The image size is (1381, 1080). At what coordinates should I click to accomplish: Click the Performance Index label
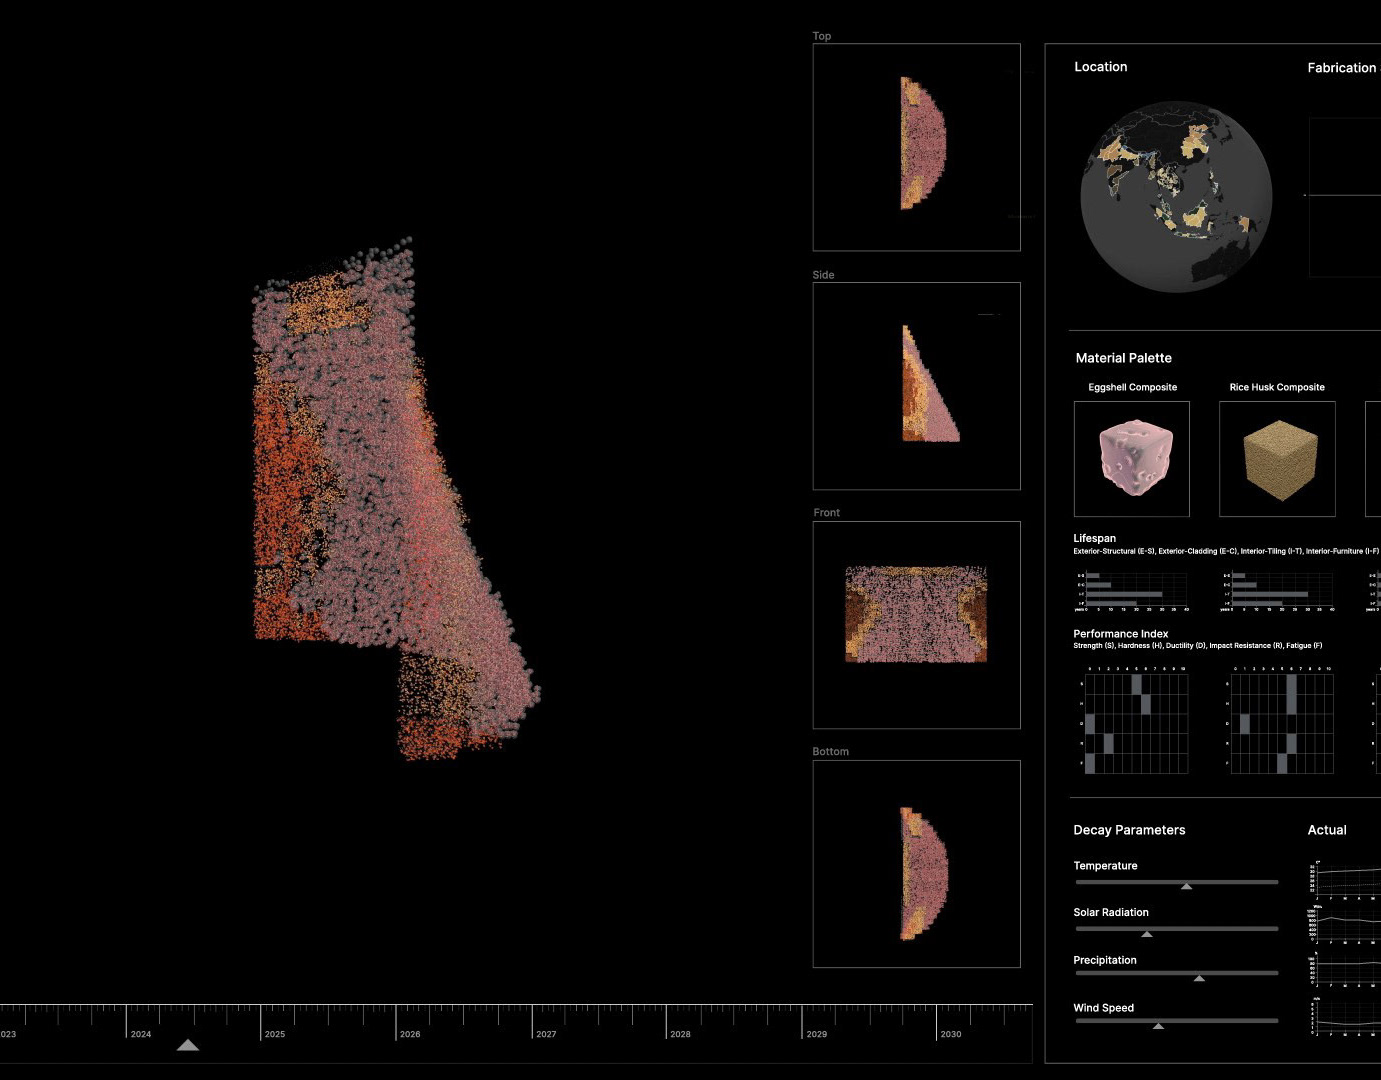tap(1120, 634)
